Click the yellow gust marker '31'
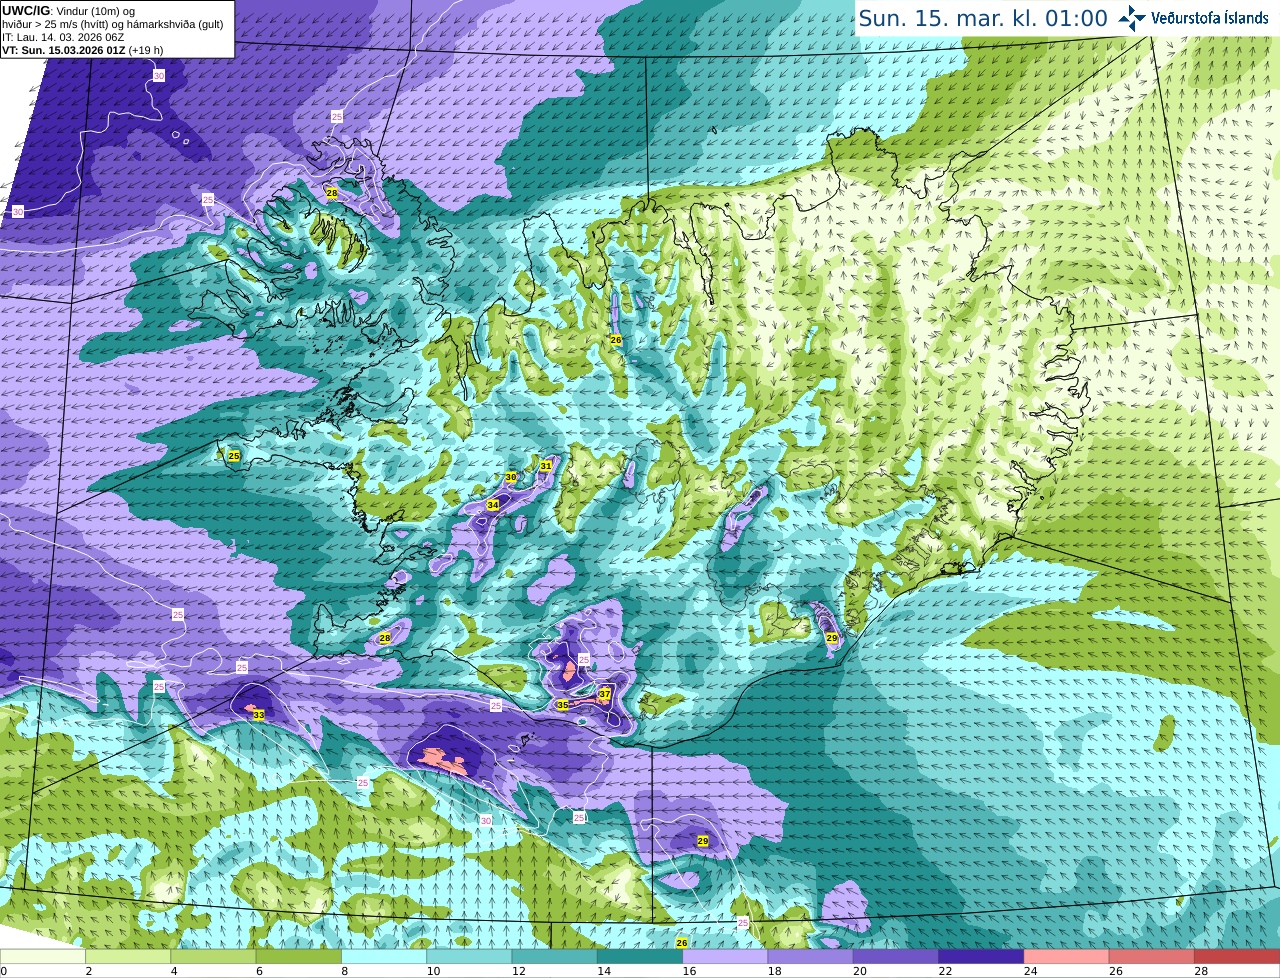The image size is (1280, 978). pos(546,466)
